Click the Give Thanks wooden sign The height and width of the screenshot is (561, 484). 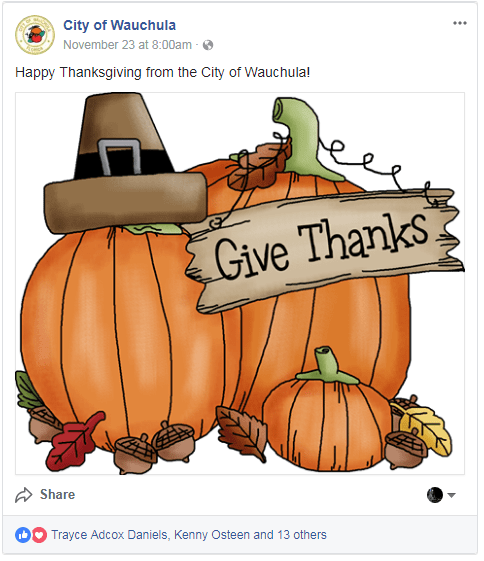pos(324,250)
